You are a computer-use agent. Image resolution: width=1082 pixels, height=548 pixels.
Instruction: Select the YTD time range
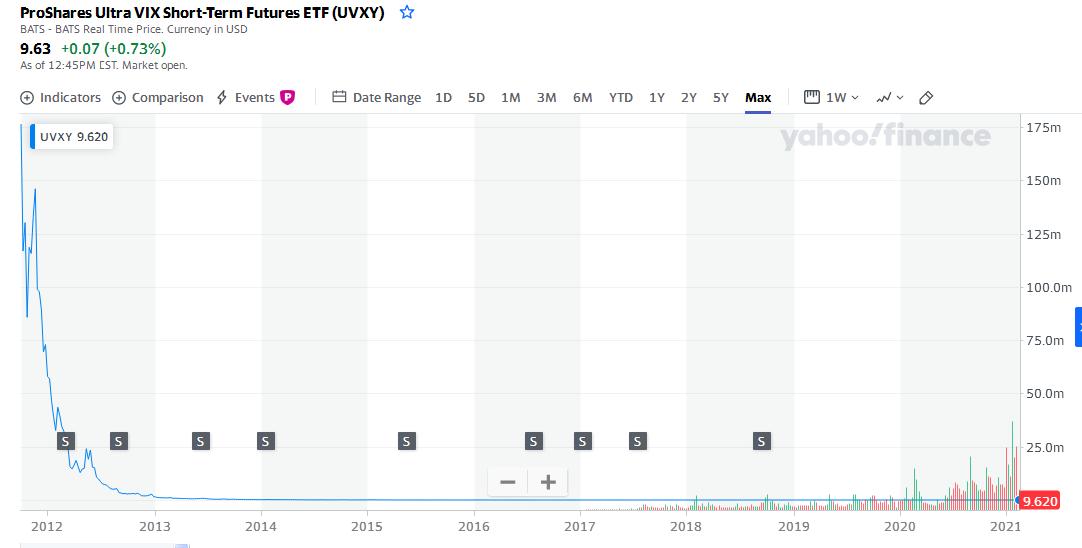620,97
